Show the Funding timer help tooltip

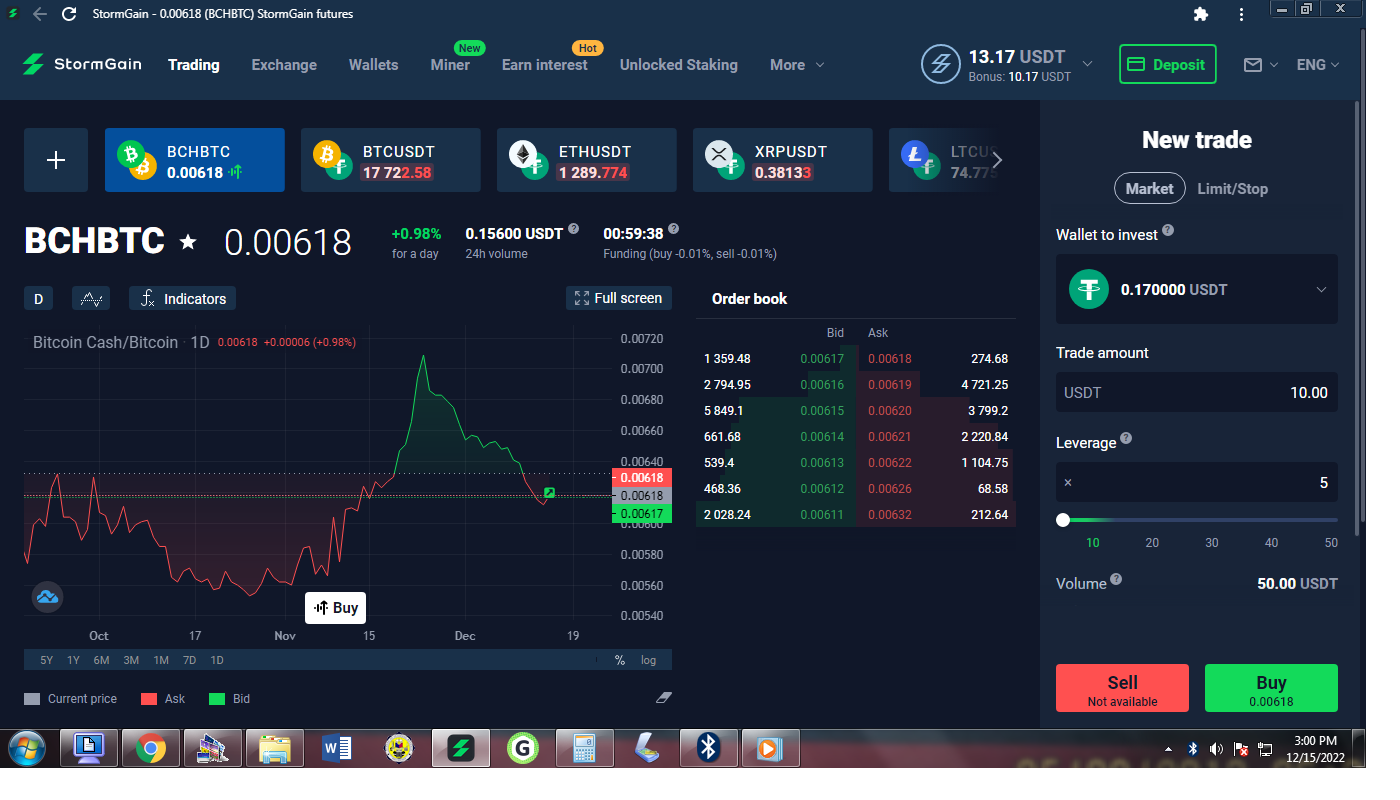673,229
